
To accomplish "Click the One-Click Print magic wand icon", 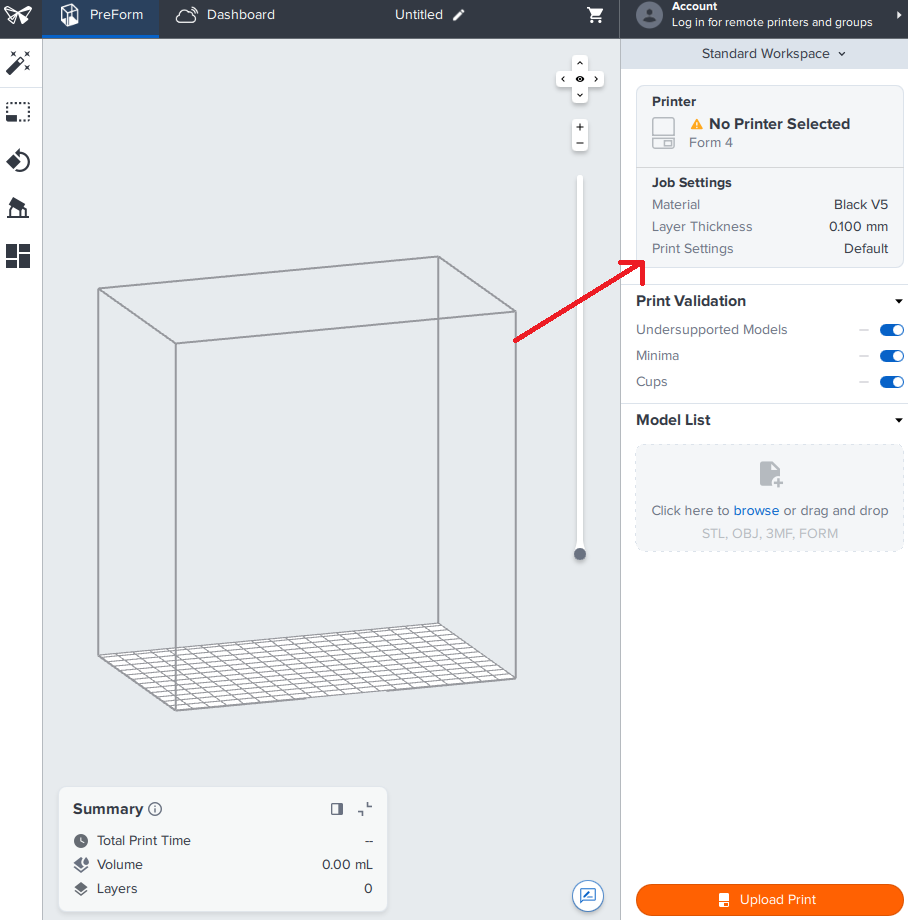I will point(18,64).
